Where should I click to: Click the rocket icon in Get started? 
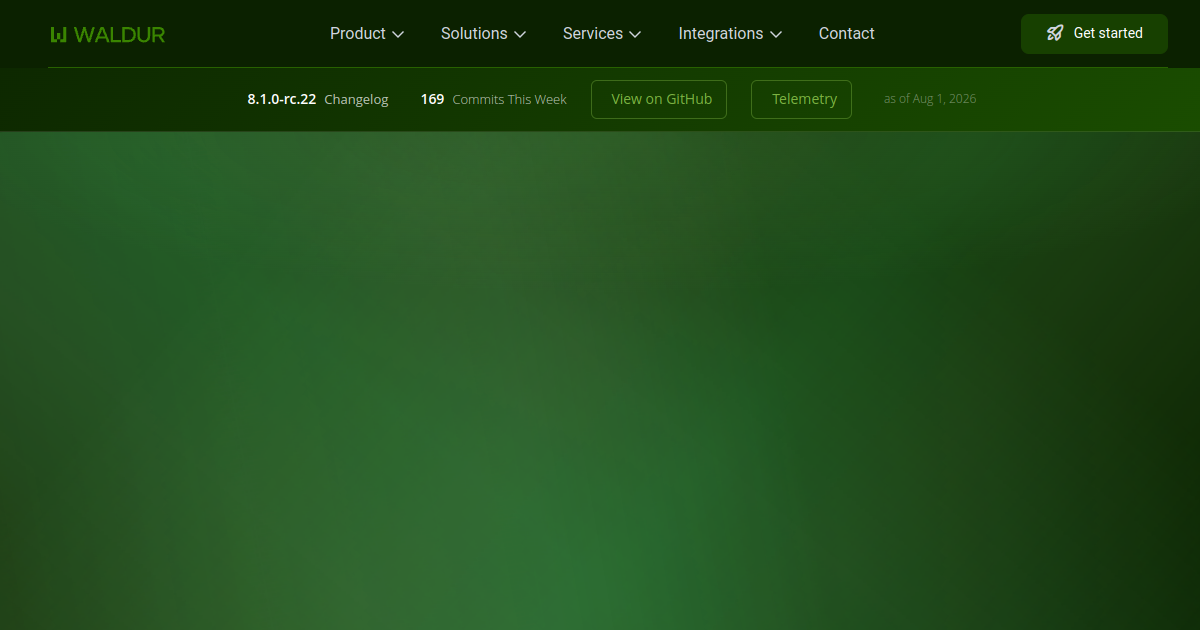point(1055,33)
